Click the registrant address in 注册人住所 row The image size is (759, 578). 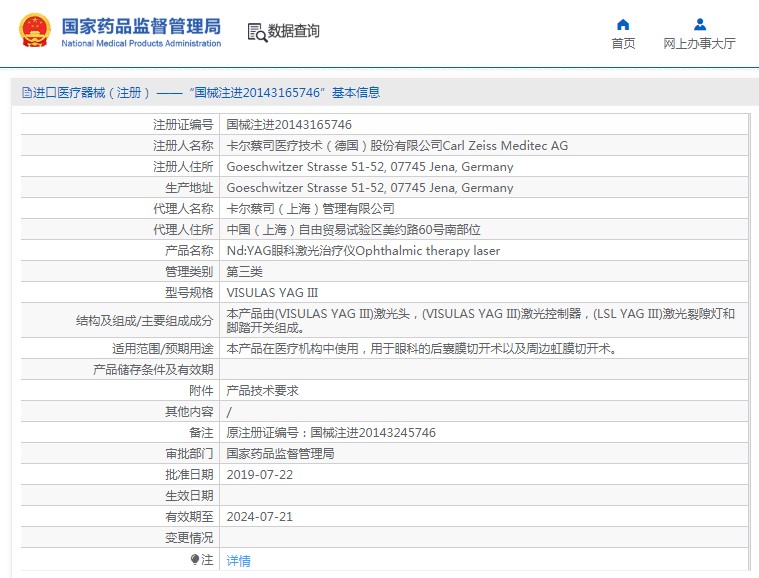click(x=370, y=167)
